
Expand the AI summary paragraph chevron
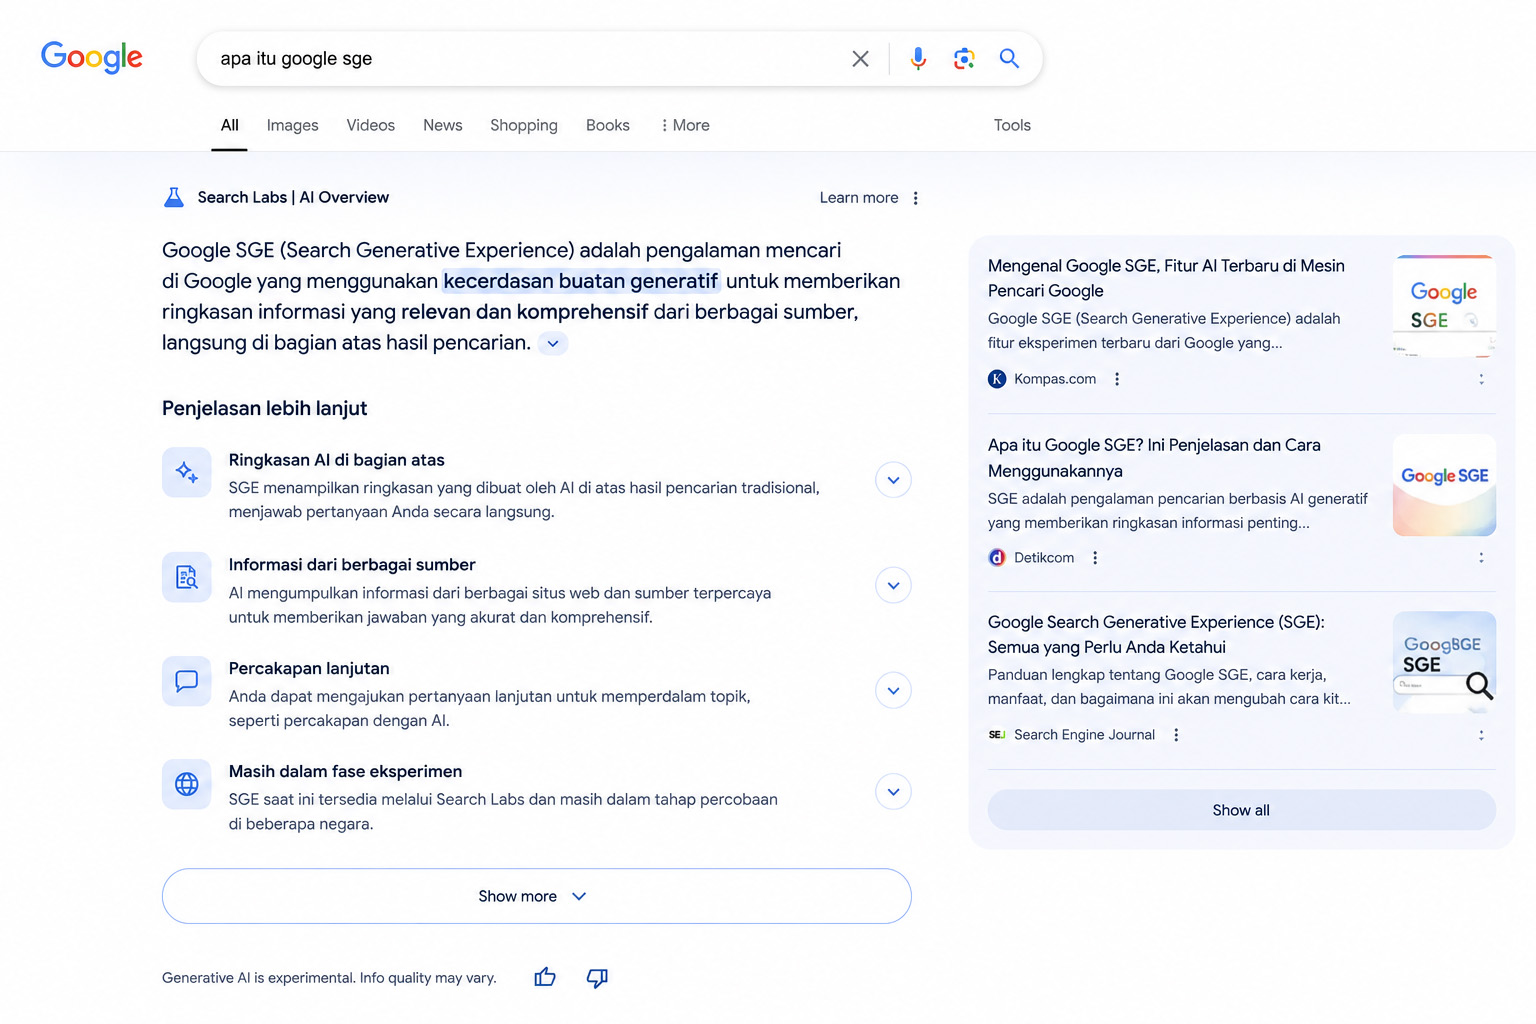click(553, 343)
